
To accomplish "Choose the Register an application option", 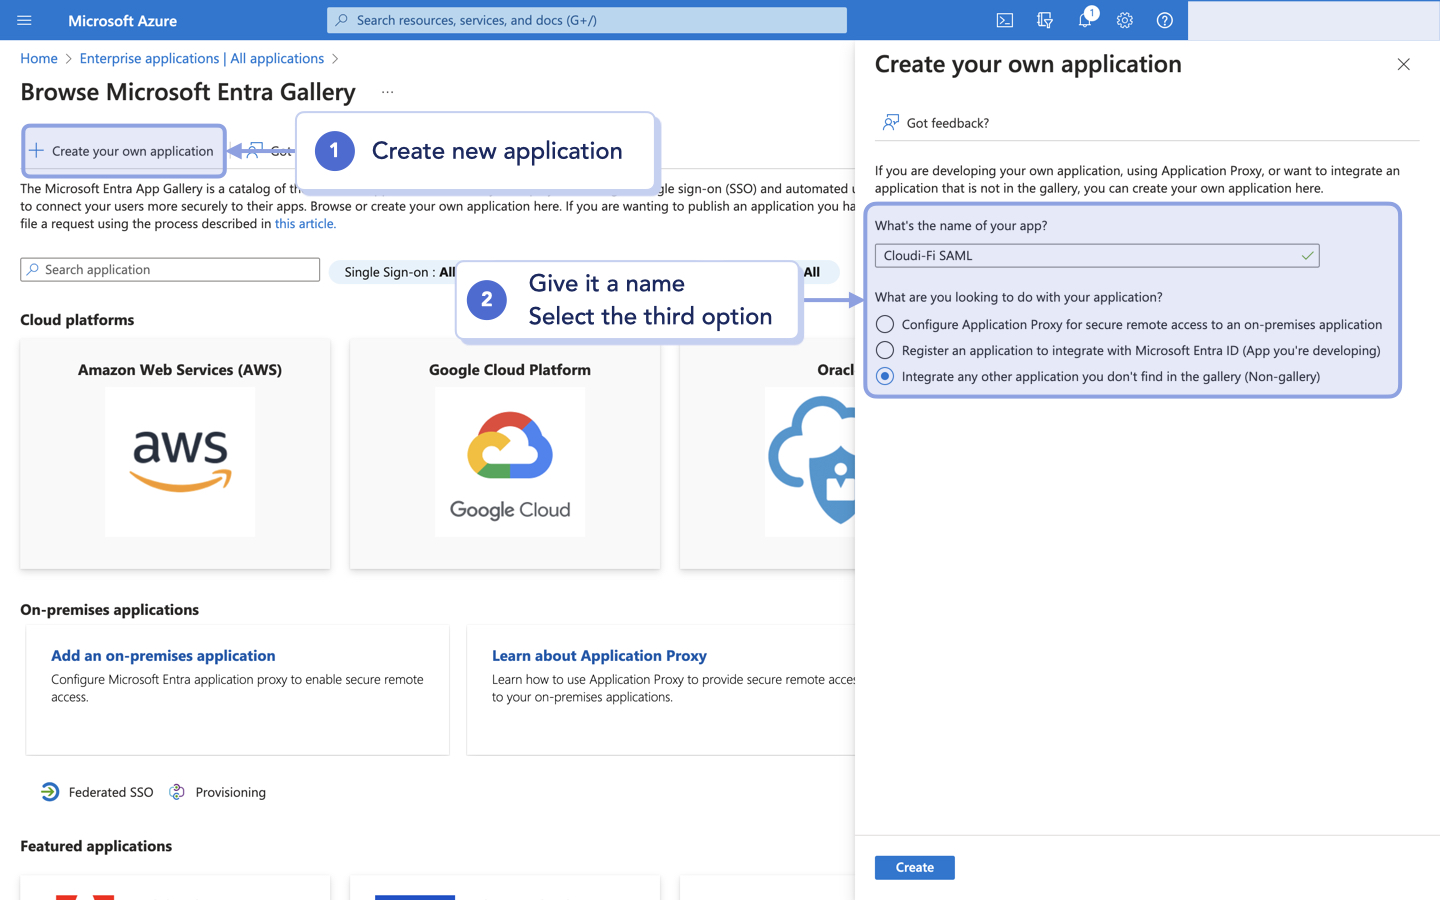I will pos(883,350).
